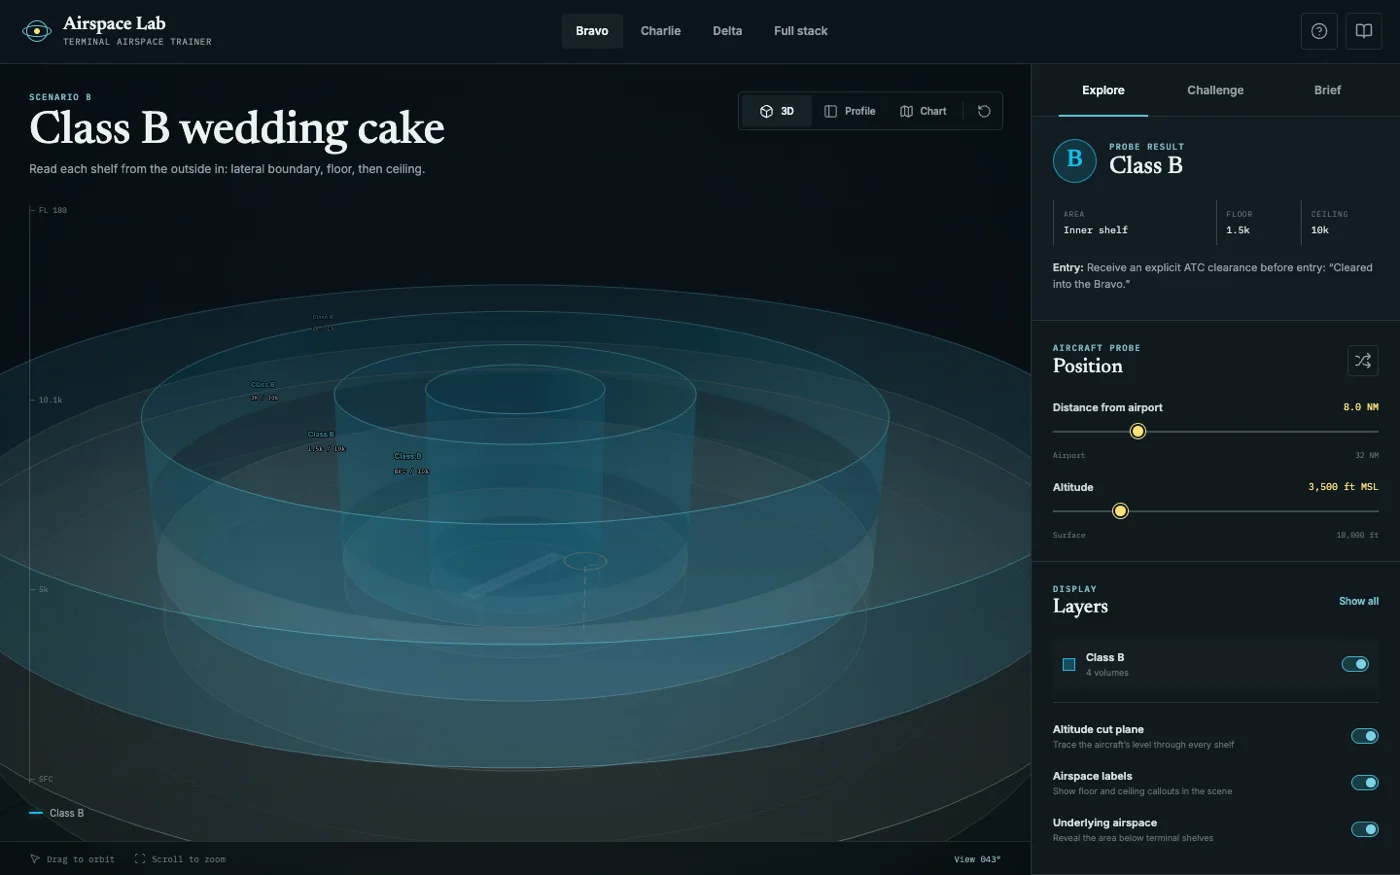The width and height of the screenshot is (1400, 875).
Task: Switch to Profile view
Action: click(x=850, y=111)
